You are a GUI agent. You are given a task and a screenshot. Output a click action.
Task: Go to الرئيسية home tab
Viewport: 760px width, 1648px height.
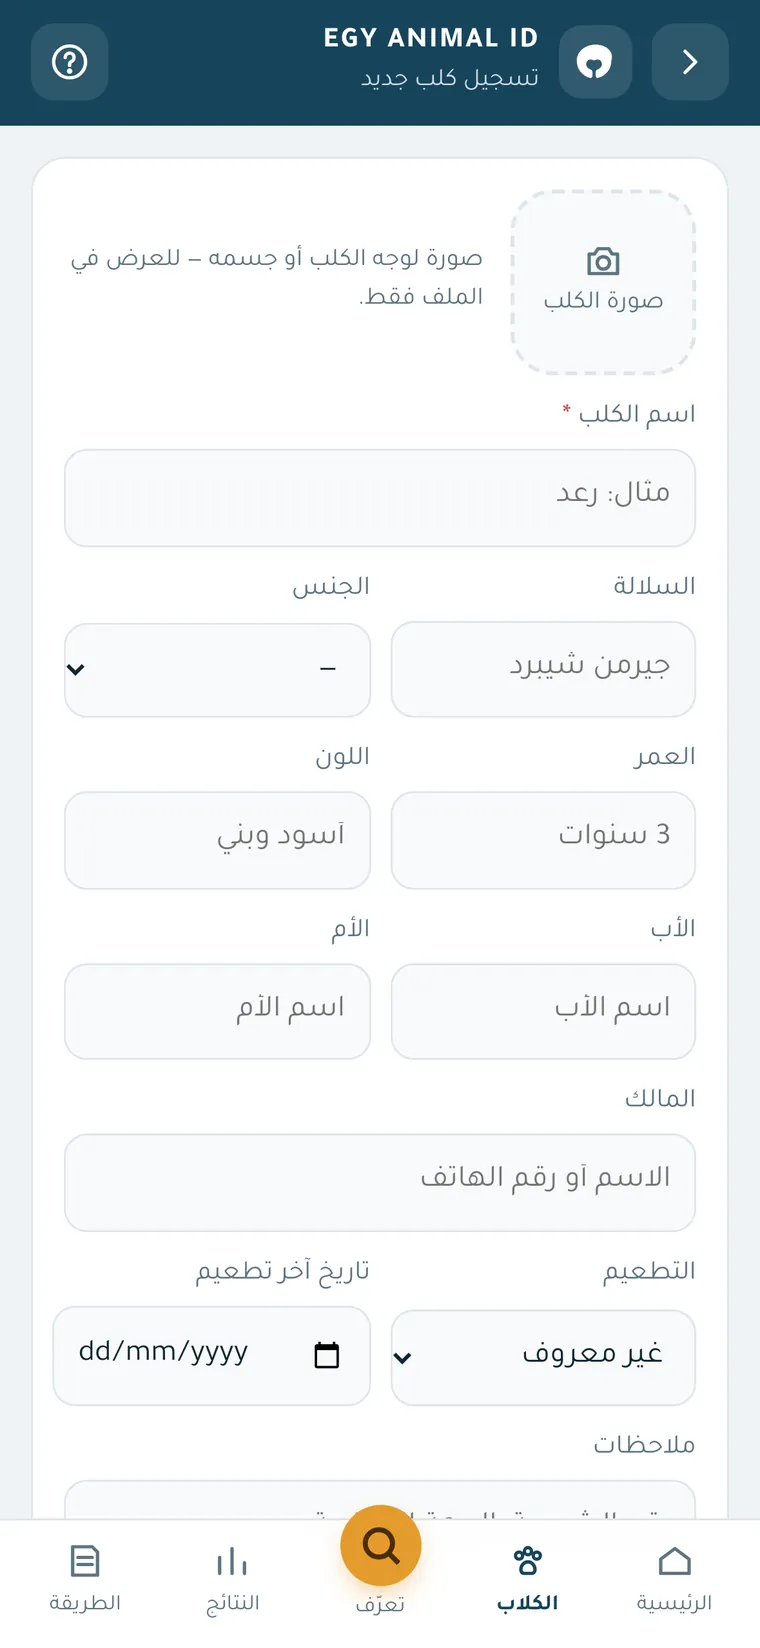[675, 1579]
